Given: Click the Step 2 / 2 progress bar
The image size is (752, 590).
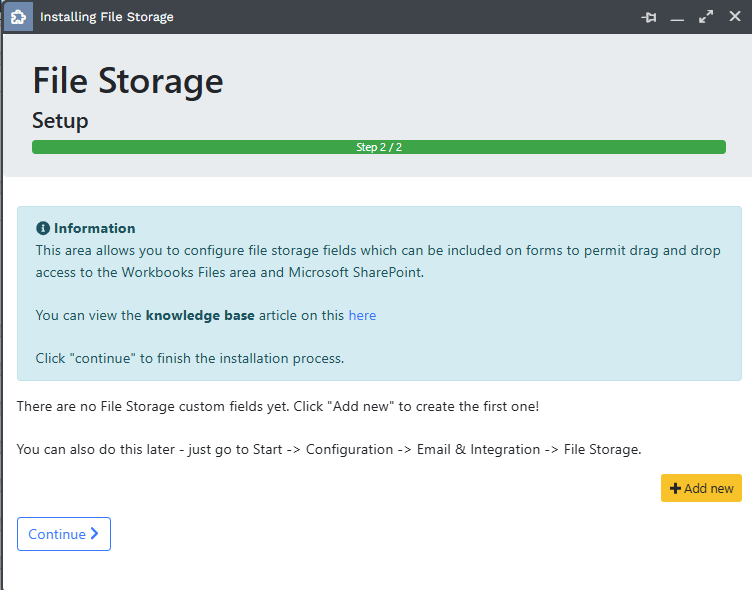Looking at the screenshot, I should (378, 147).
